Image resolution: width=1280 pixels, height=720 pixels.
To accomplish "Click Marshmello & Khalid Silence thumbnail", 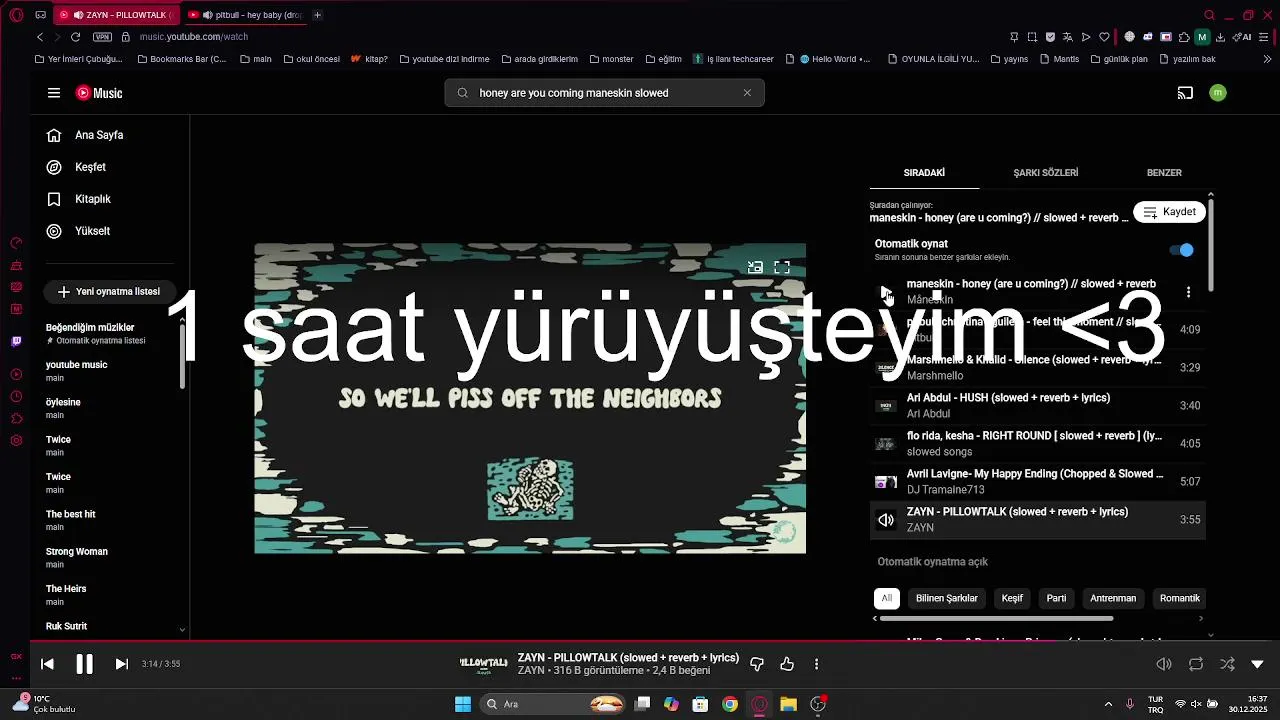I will tap(886, 368).
